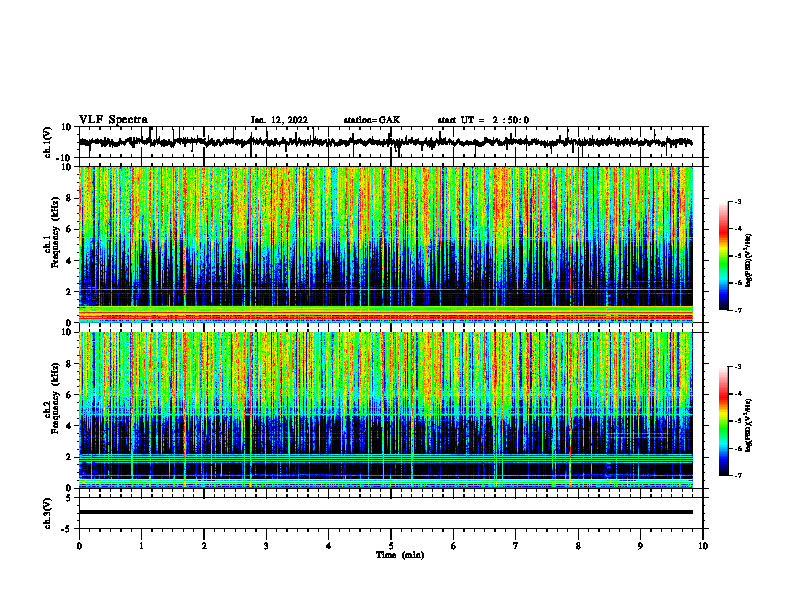Click the ch.1 colorbar 'log(PSD)' label
The image size is (792, 612).
(748, 261)
